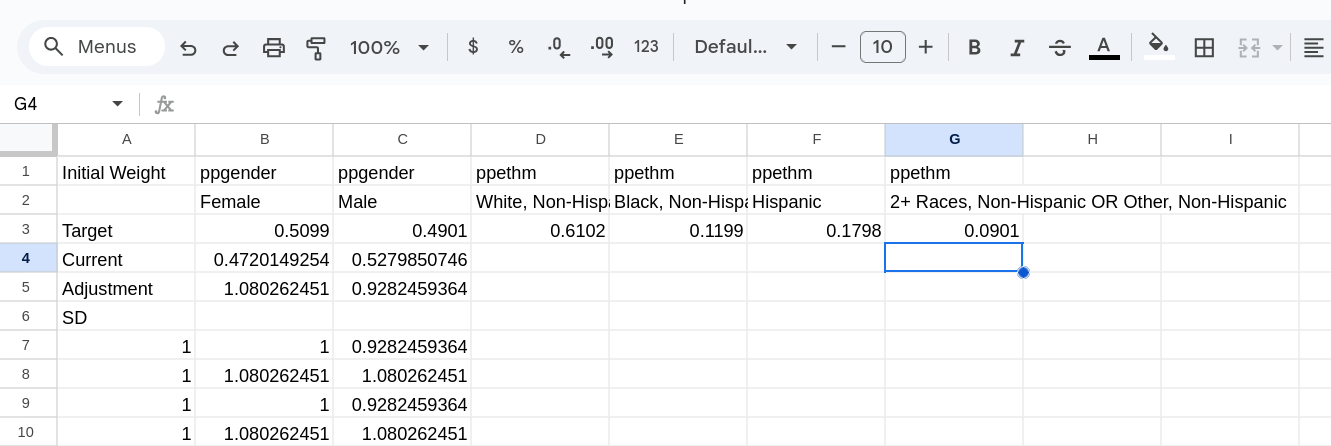Toggle strikethrough formatting
Screen dimensions: 1331x446
pos(1060,47)
